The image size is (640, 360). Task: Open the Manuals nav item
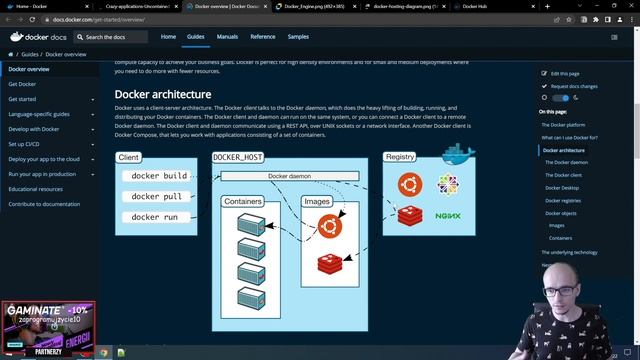point(227,37)
